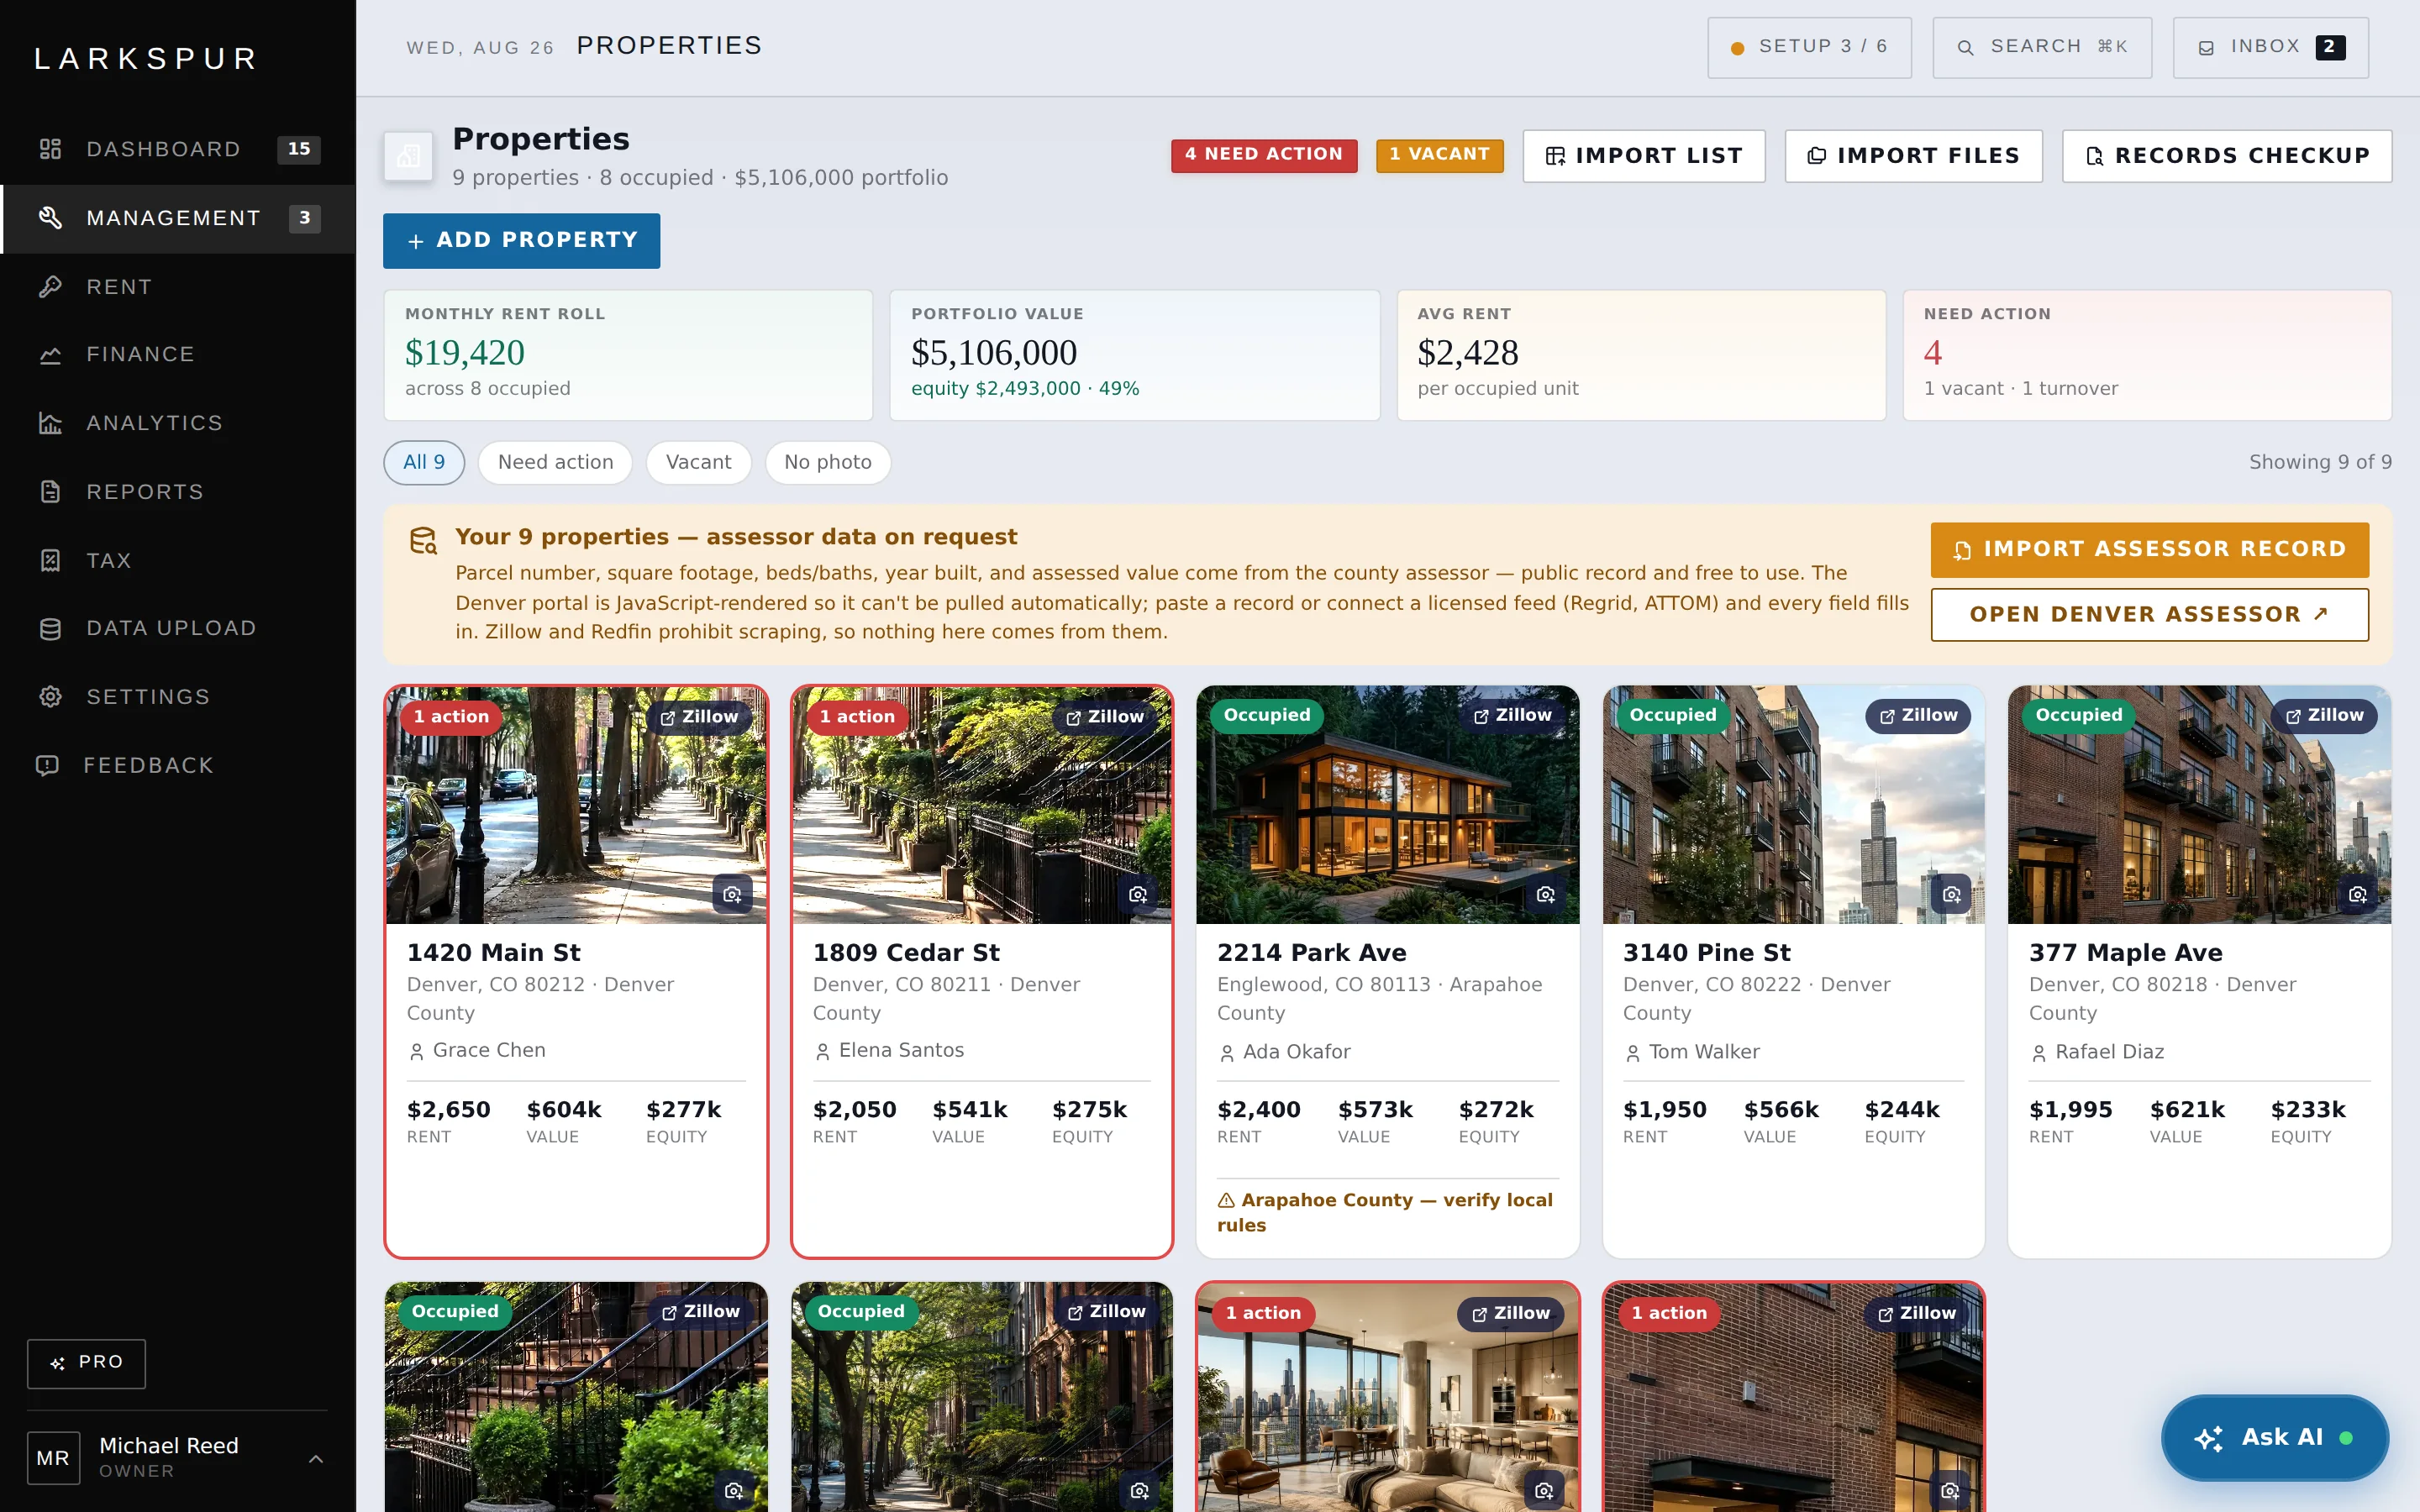Click the Finance line chart icon
Viewport: 2420px width, 1512px height.
(x=50, y=354)
